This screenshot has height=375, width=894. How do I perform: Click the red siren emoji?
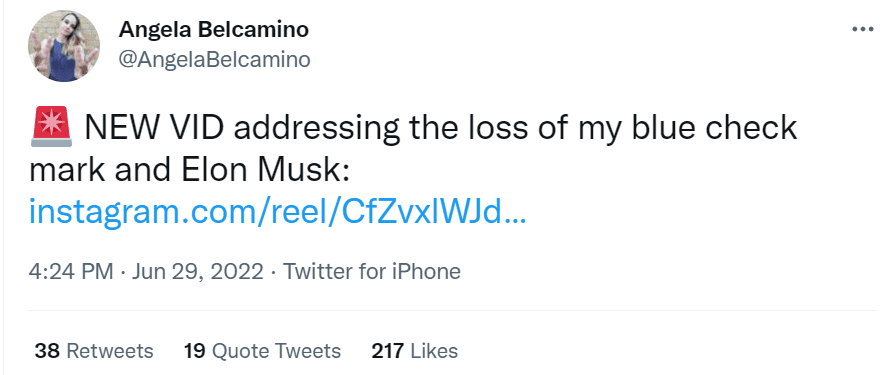51,127
